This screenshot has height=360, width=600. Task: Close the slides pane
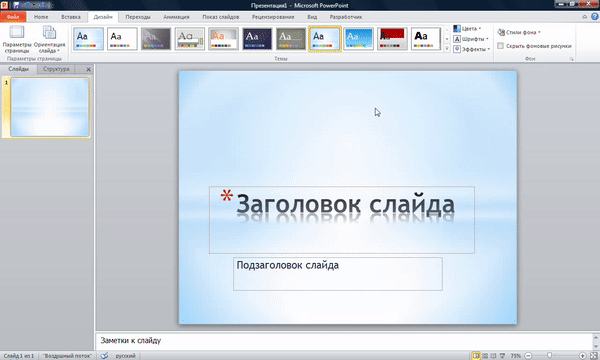(88, 69)
